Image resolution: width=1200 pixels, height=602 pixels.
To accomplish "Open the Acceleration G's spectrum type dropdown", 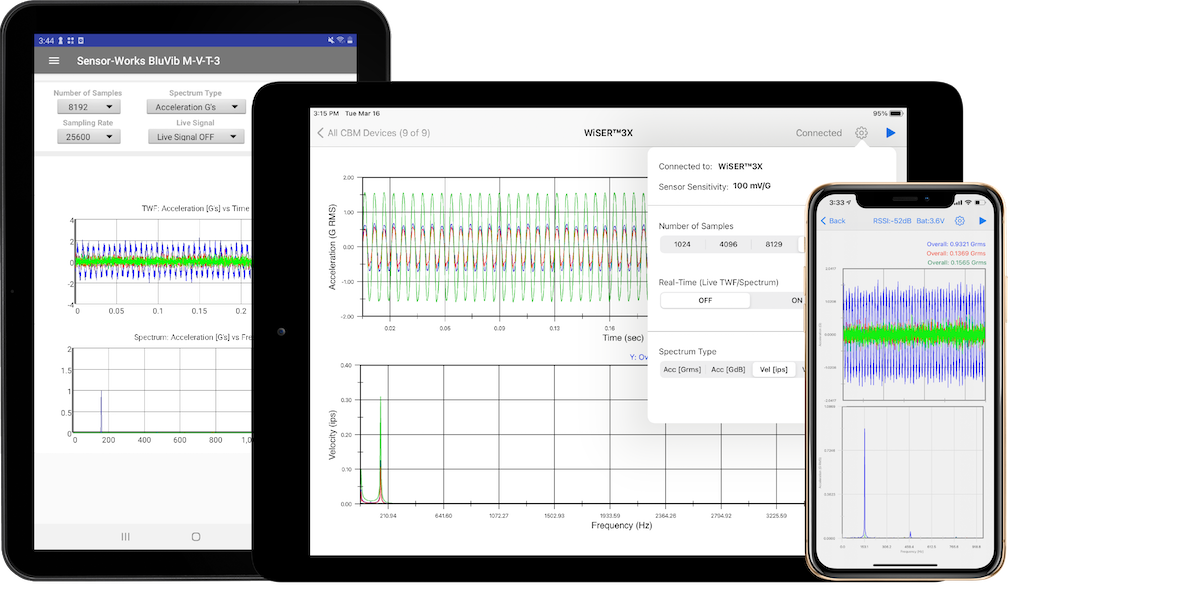I will 195,107.
